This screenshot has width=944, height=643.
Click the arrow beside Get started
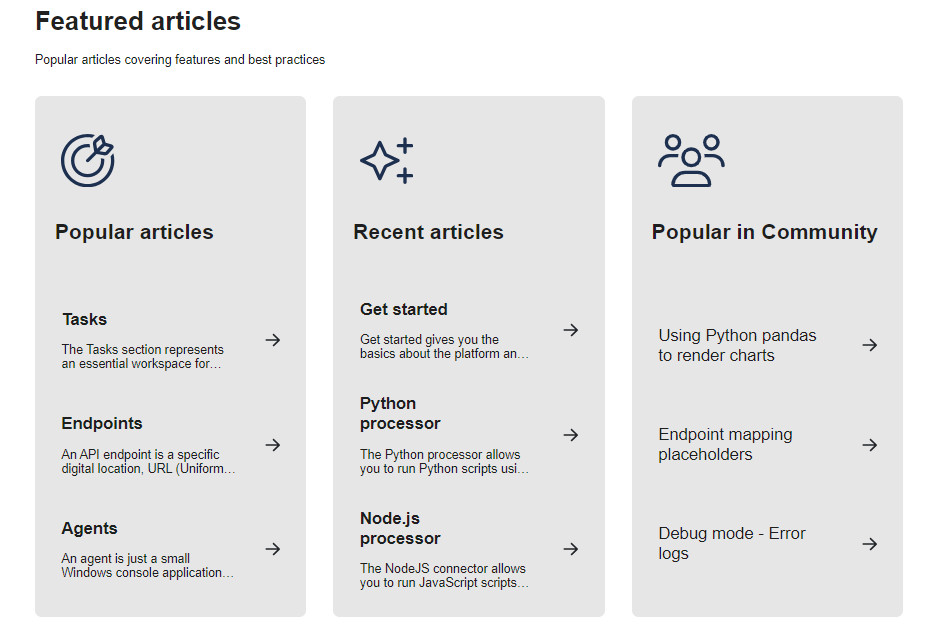point(571,330)
